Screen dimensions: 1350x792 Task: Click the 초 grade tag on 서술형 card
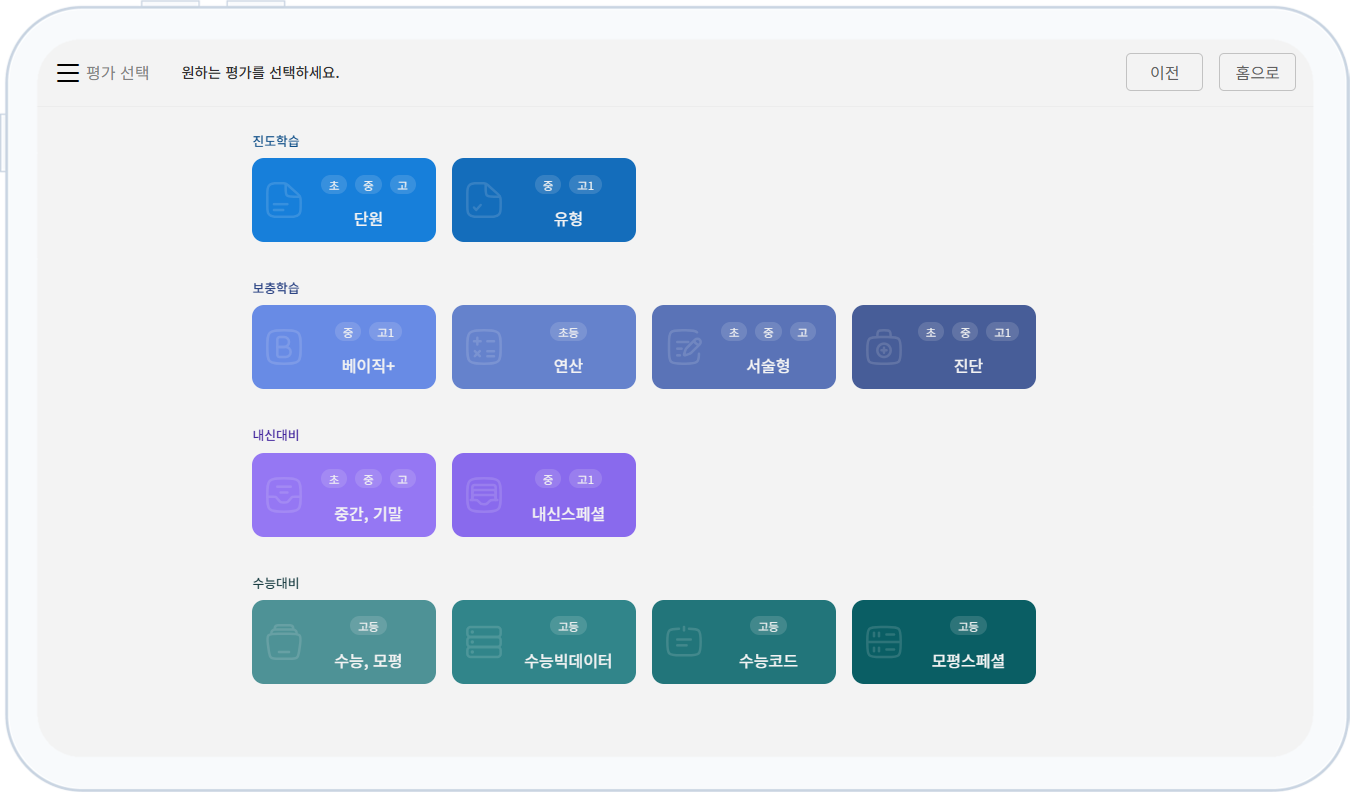(734, 332)
